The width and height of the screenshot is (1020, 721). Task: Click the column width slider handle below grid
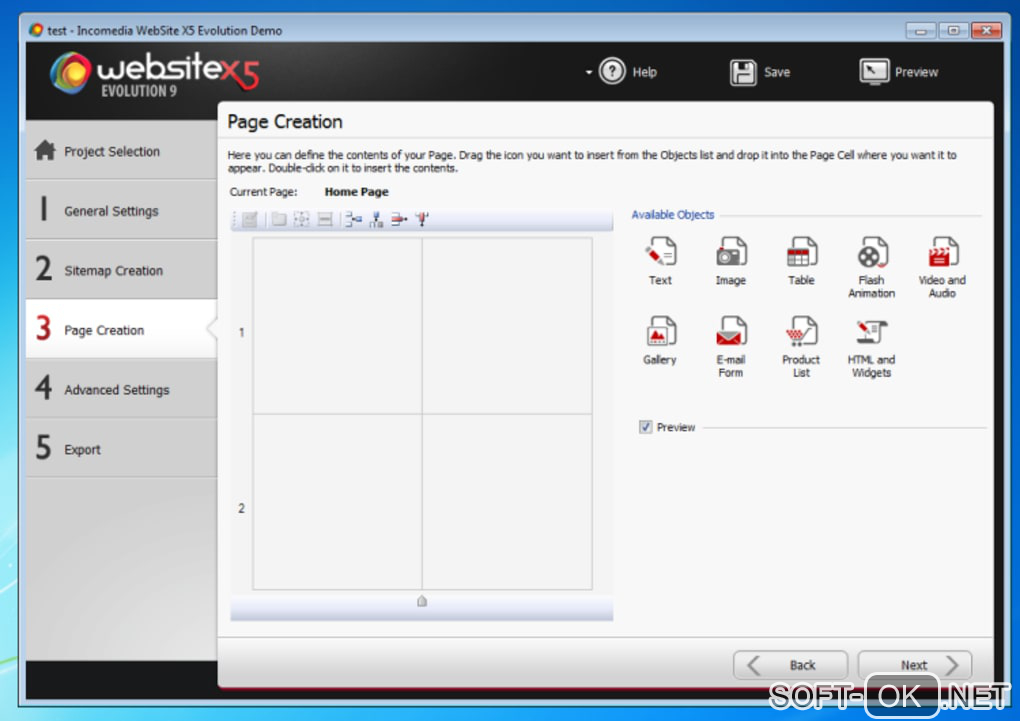pos(422,601)
